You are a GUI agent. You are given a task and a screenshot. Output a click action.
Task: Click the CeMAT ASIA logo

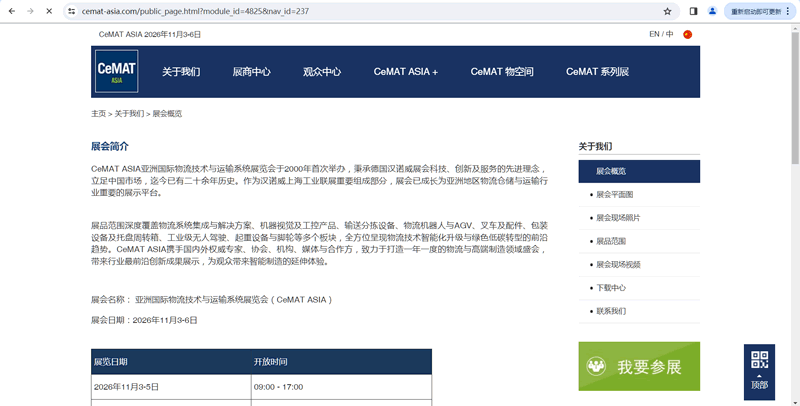pos(117,71)
